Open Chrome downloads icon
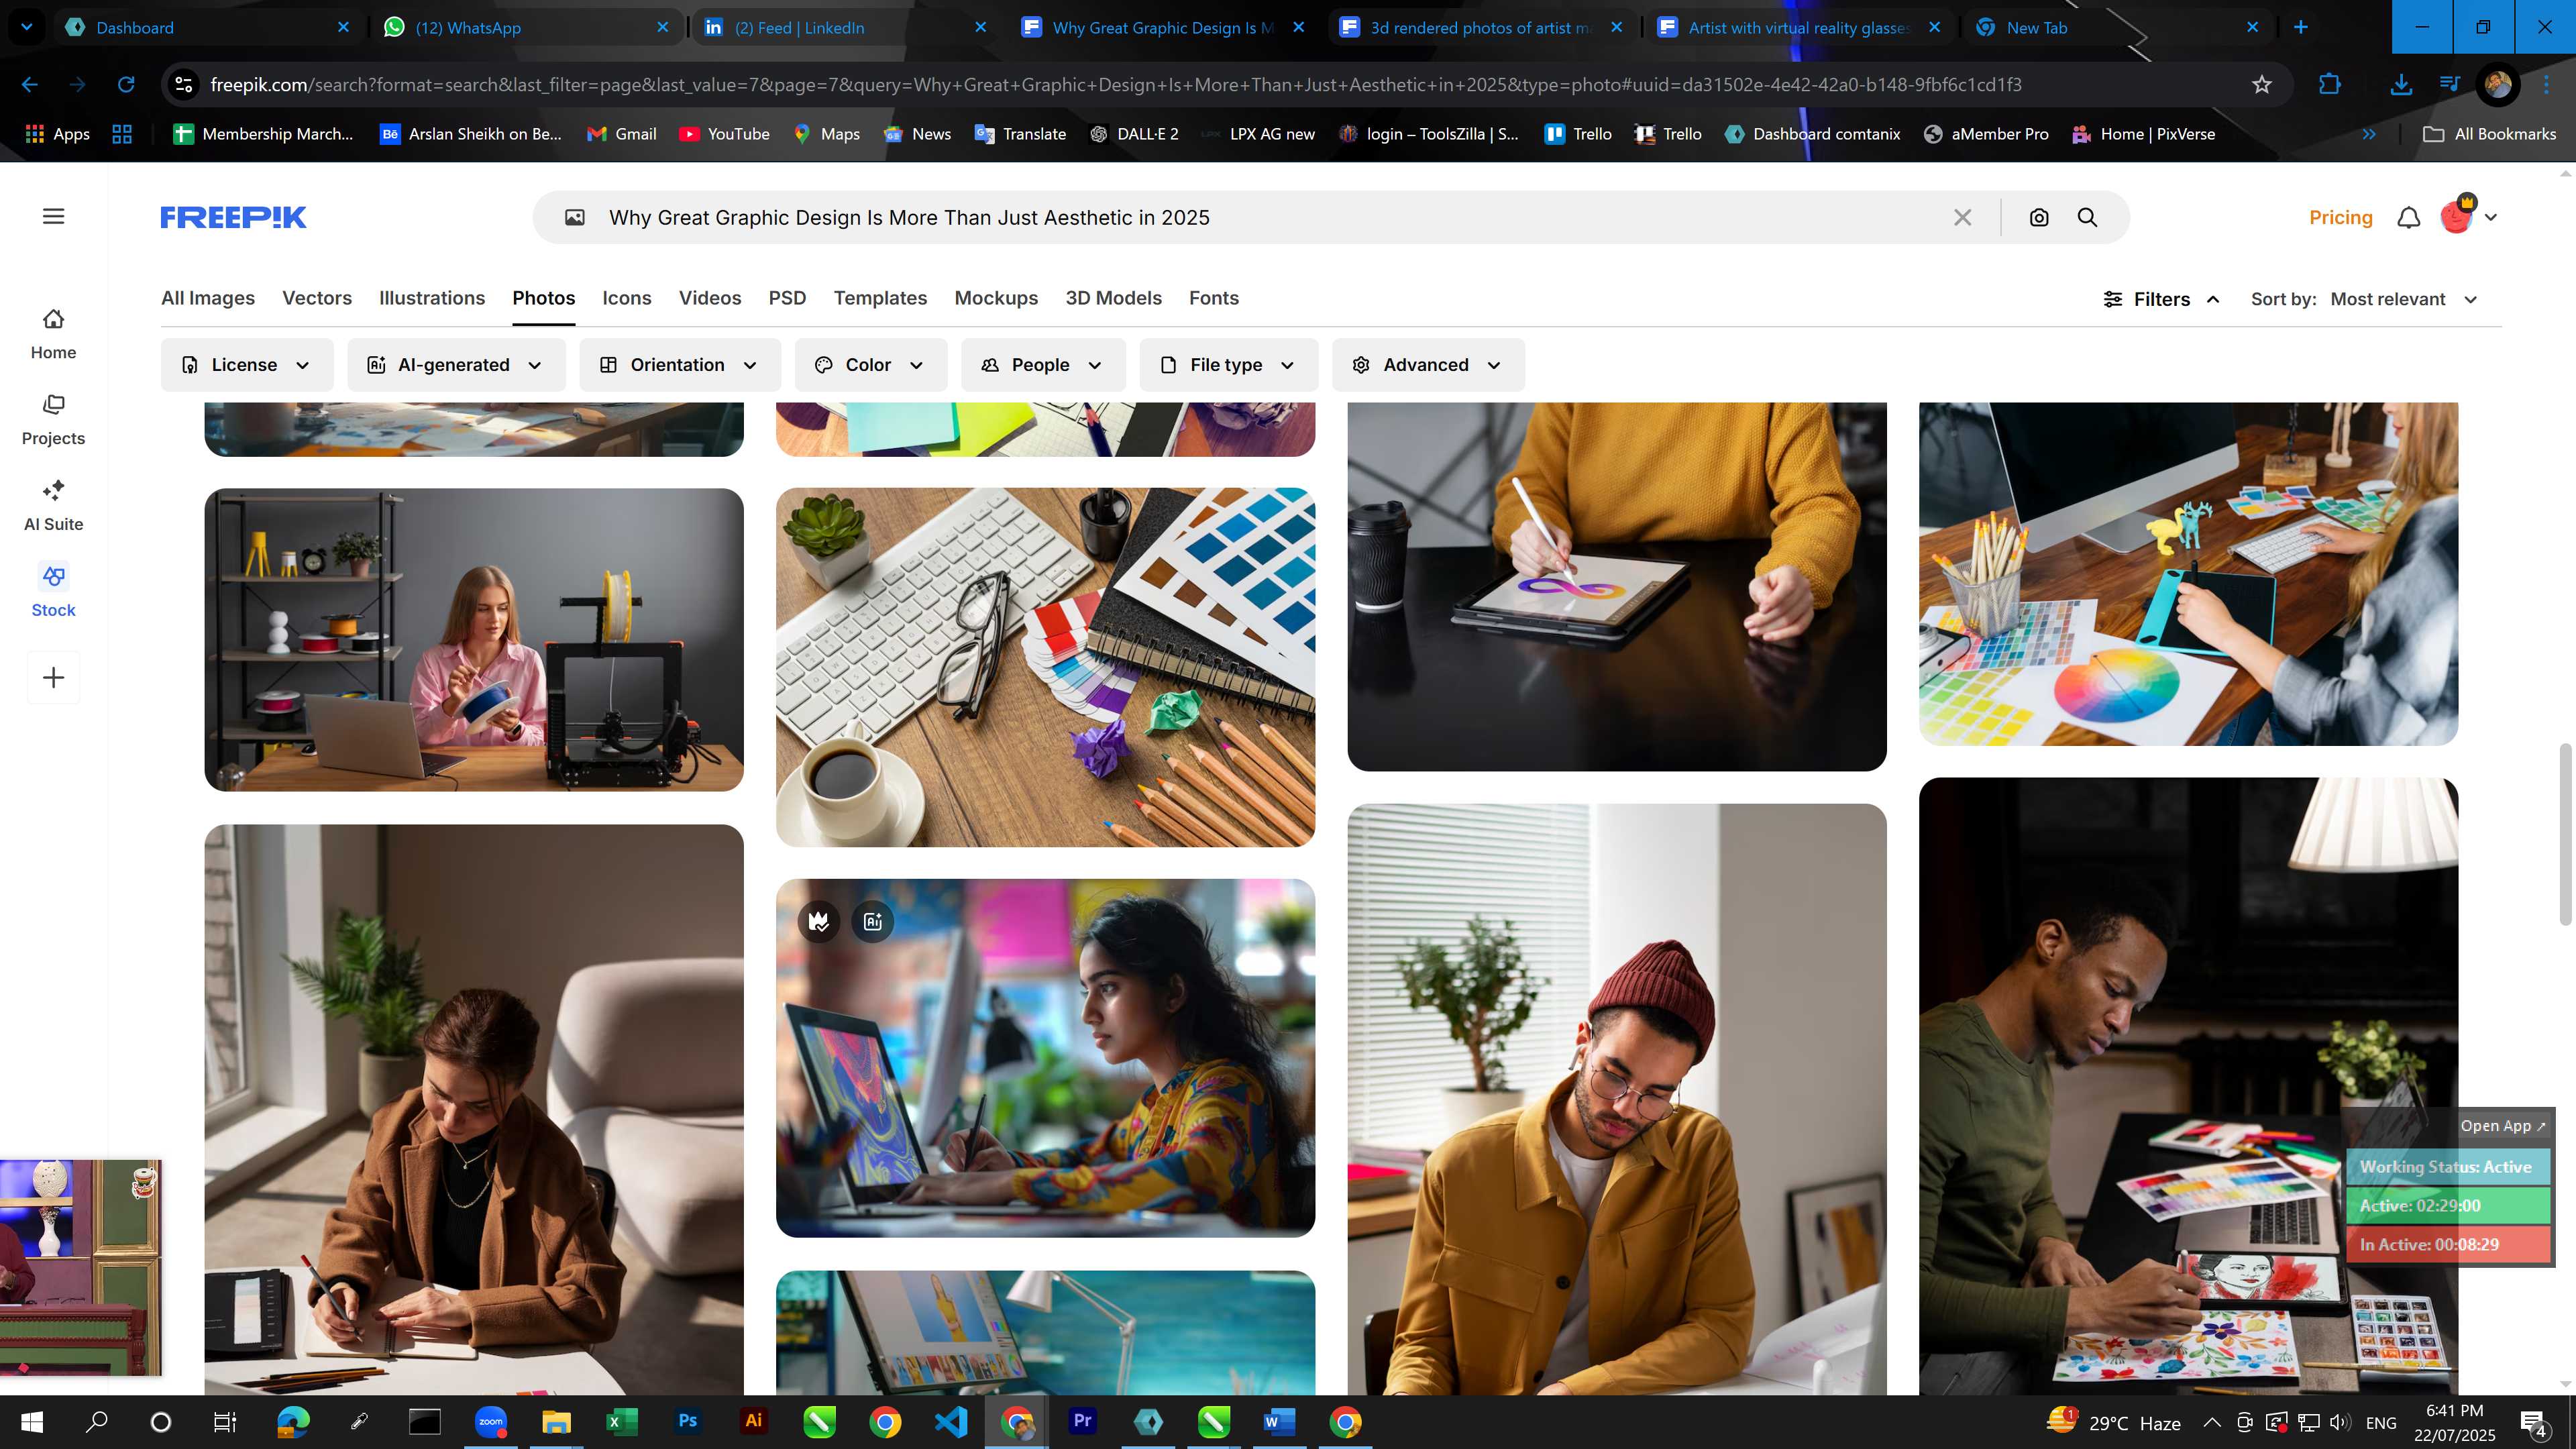The image size is (2576, 1449). (x=2400, y=85)
